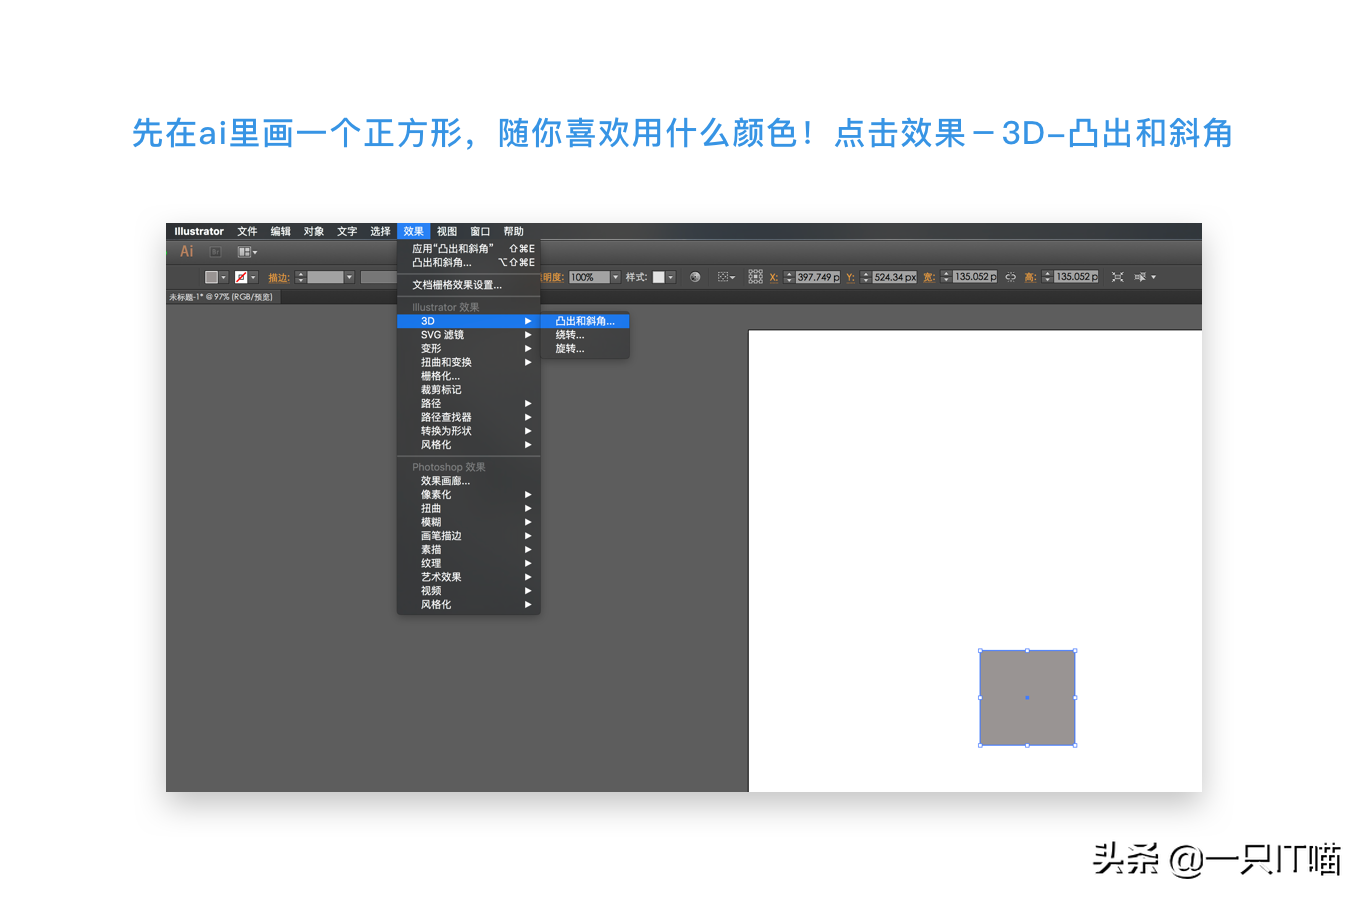
Task: Click the gray fill color swatch
Action: 211,277
